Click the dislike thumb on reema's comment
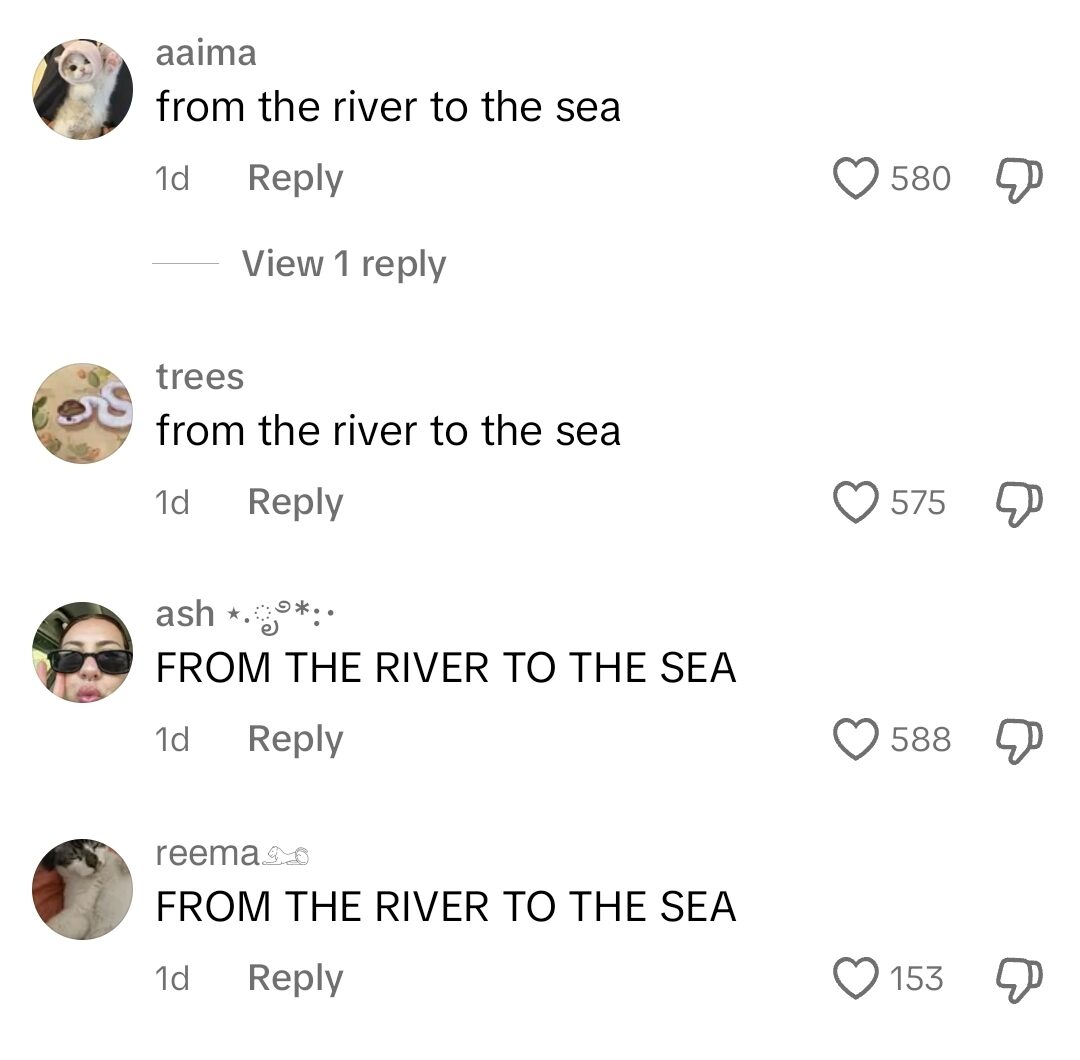Screen dimensions: 1080x1060 1020,978
